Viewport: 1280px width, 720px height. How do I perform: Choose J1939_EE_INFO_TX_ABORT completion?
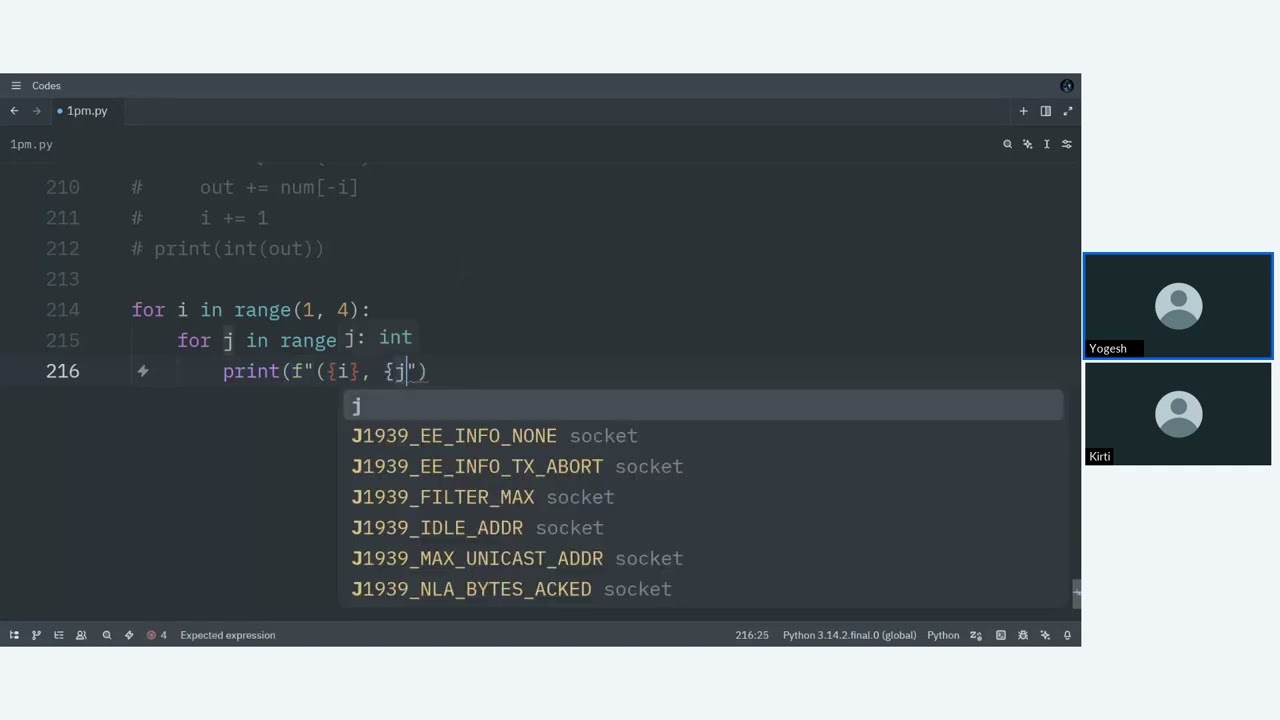(x=703, y=467)
